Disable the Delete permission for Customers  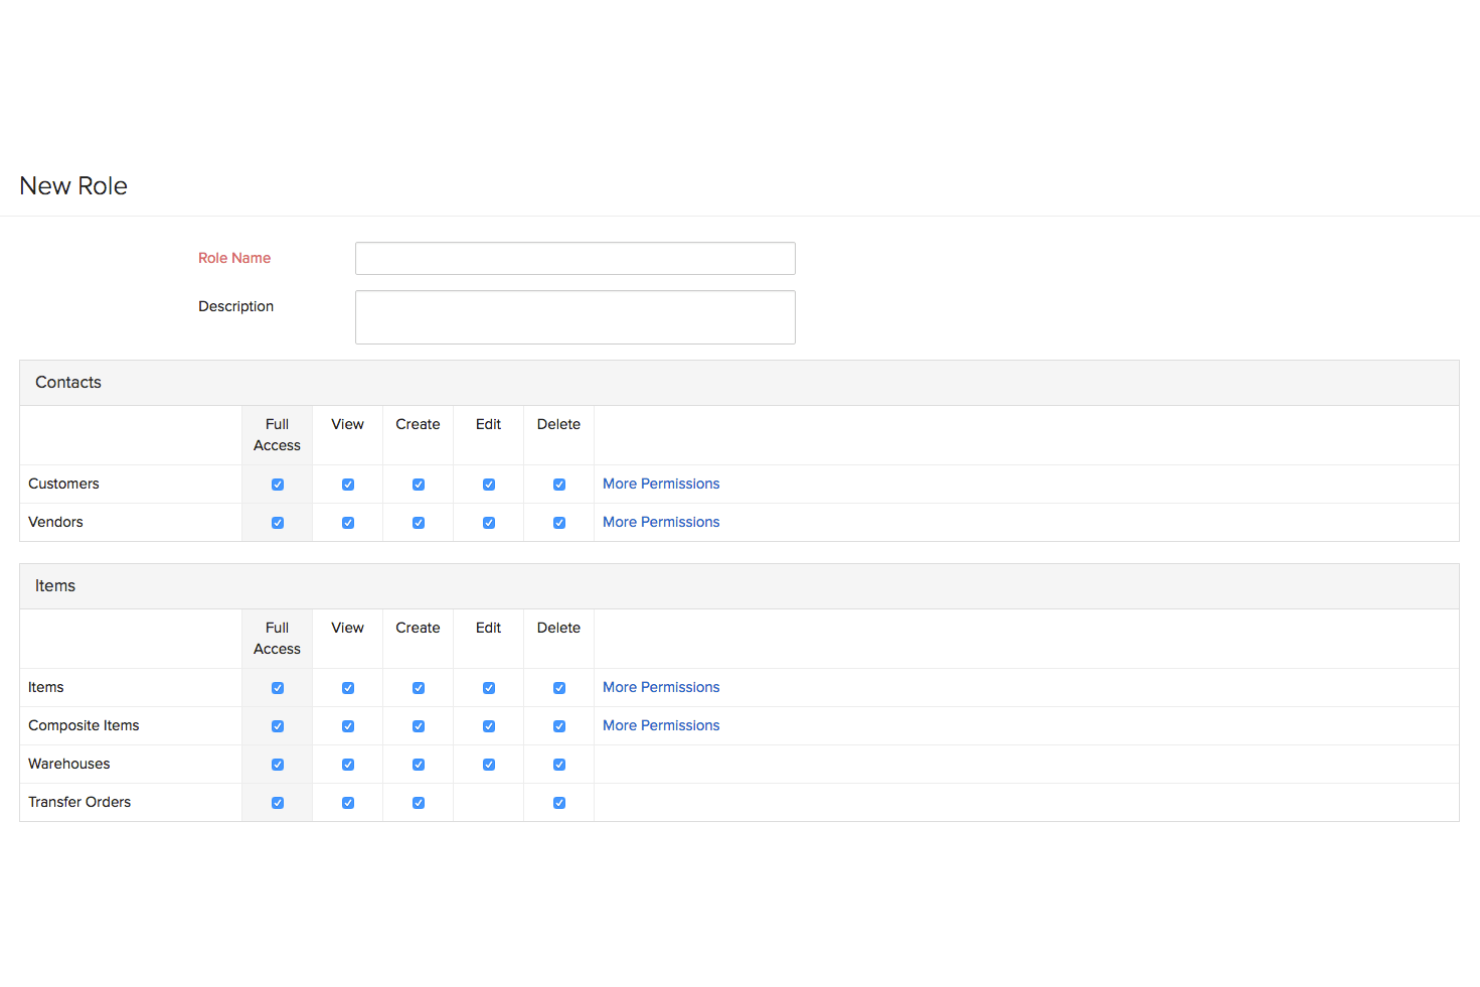(559, 484)
